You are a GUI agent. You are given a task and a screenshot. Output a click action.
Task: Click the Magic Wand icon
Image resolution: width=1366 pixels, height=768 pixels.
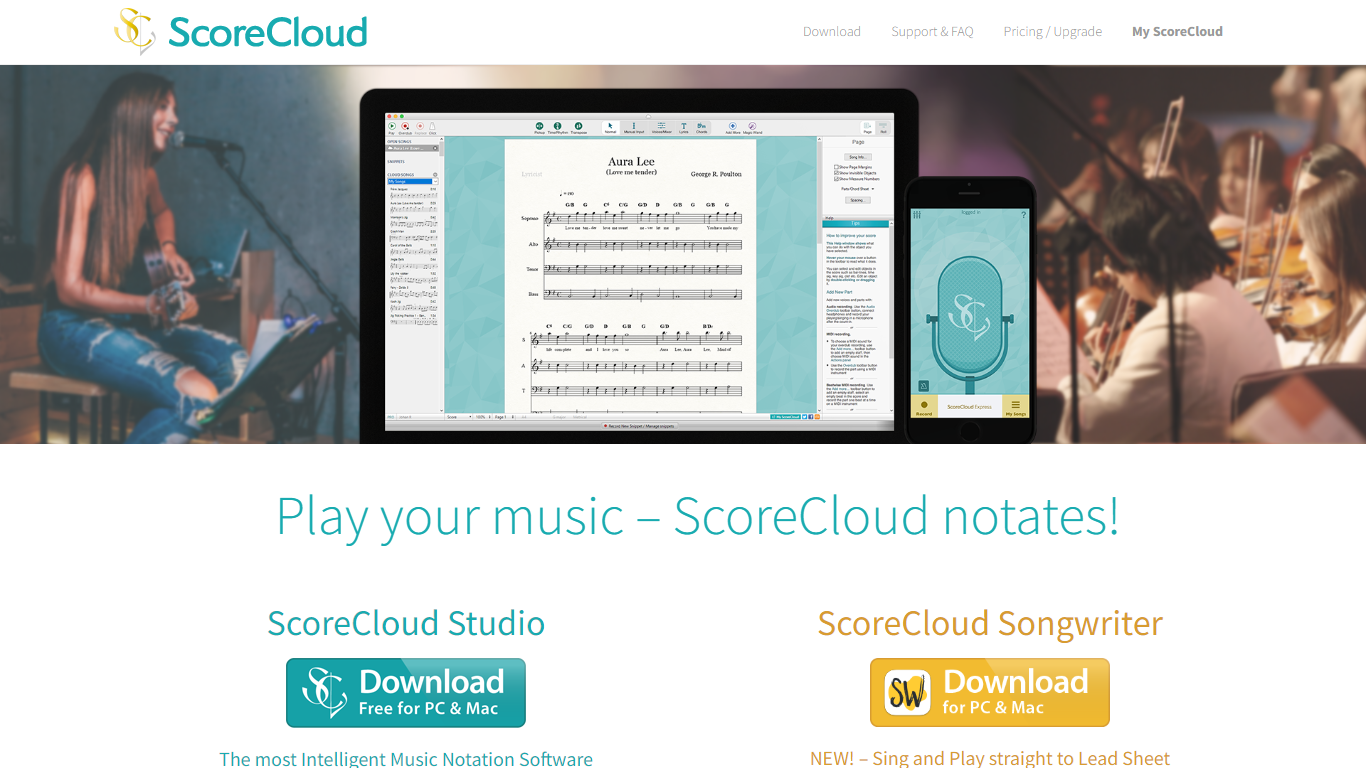(x=752, y=126)
